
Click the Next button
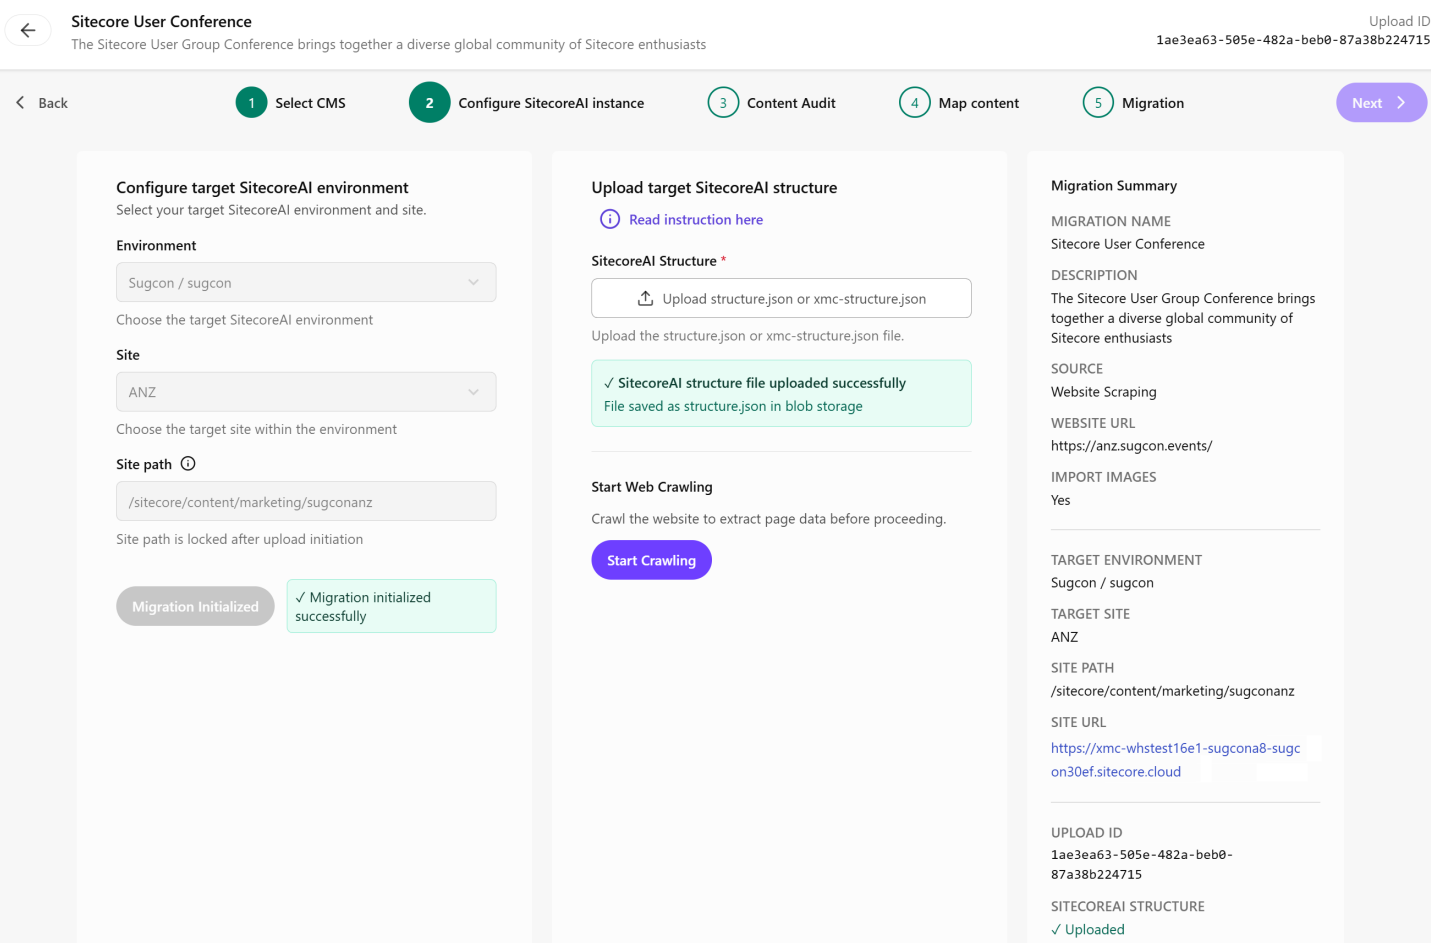point(1381,102)
